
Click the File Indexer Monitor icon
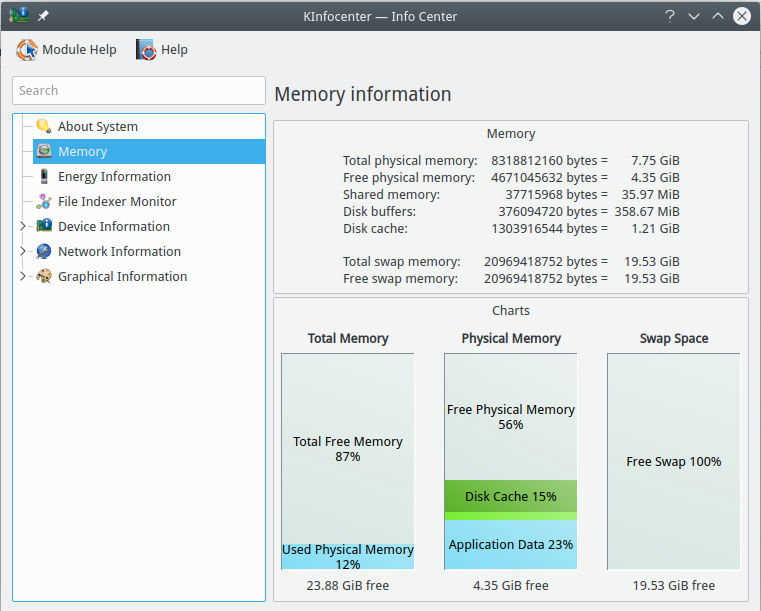(x=44, y=201)
